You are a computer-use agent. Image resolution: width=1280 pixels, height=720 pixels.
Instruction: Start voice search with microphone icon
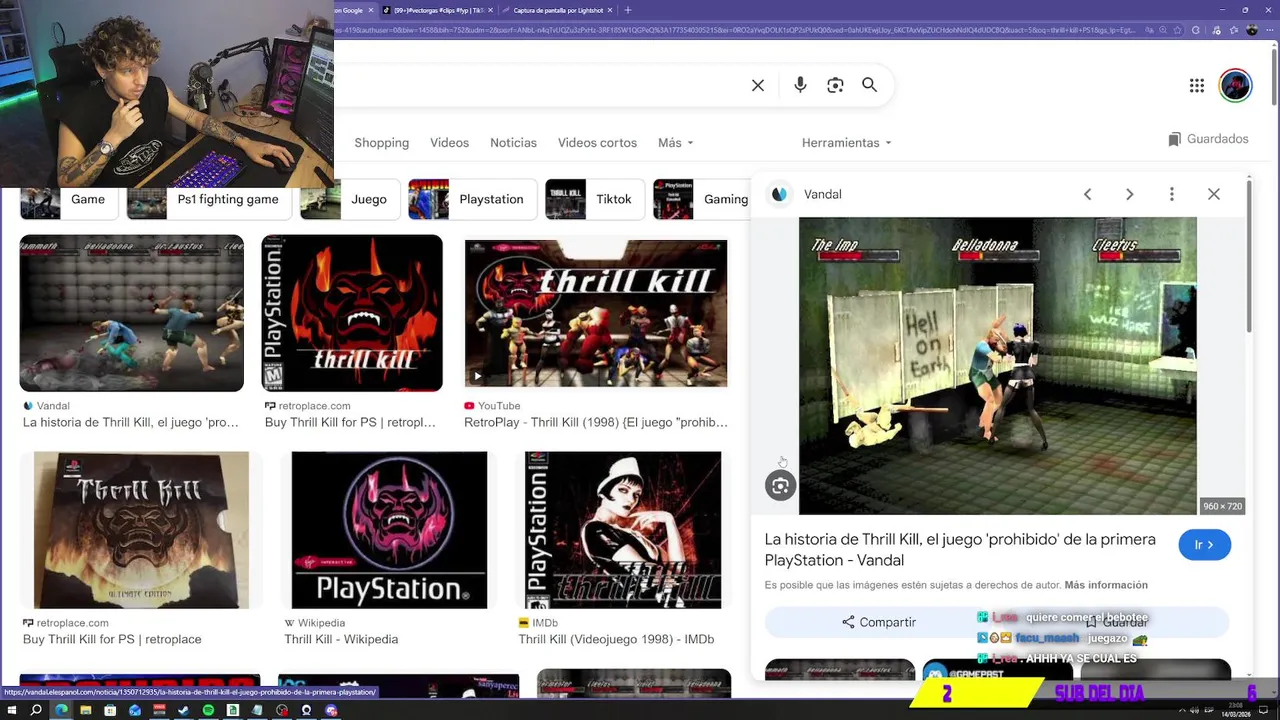pos(800,86)
